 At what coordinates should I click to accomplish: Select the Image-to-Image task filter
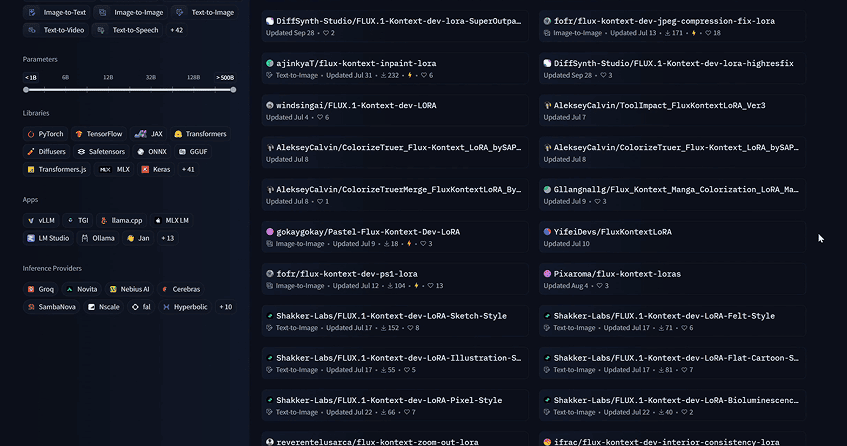tap(131, 12)
